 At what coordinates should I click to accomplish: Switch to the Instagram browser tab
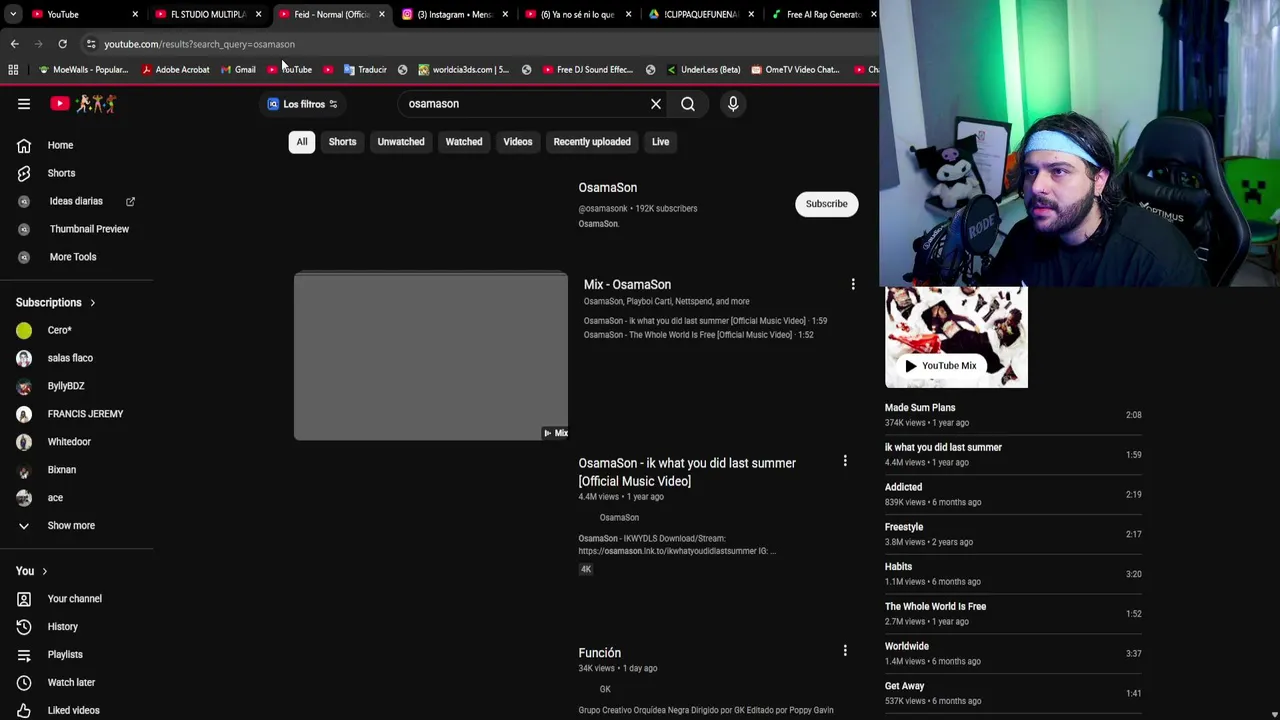click(x=455, y=14)
